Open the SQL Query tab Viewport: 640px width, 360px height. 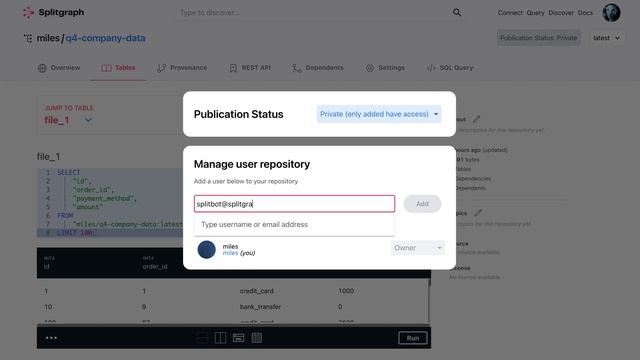click(450, 68)
